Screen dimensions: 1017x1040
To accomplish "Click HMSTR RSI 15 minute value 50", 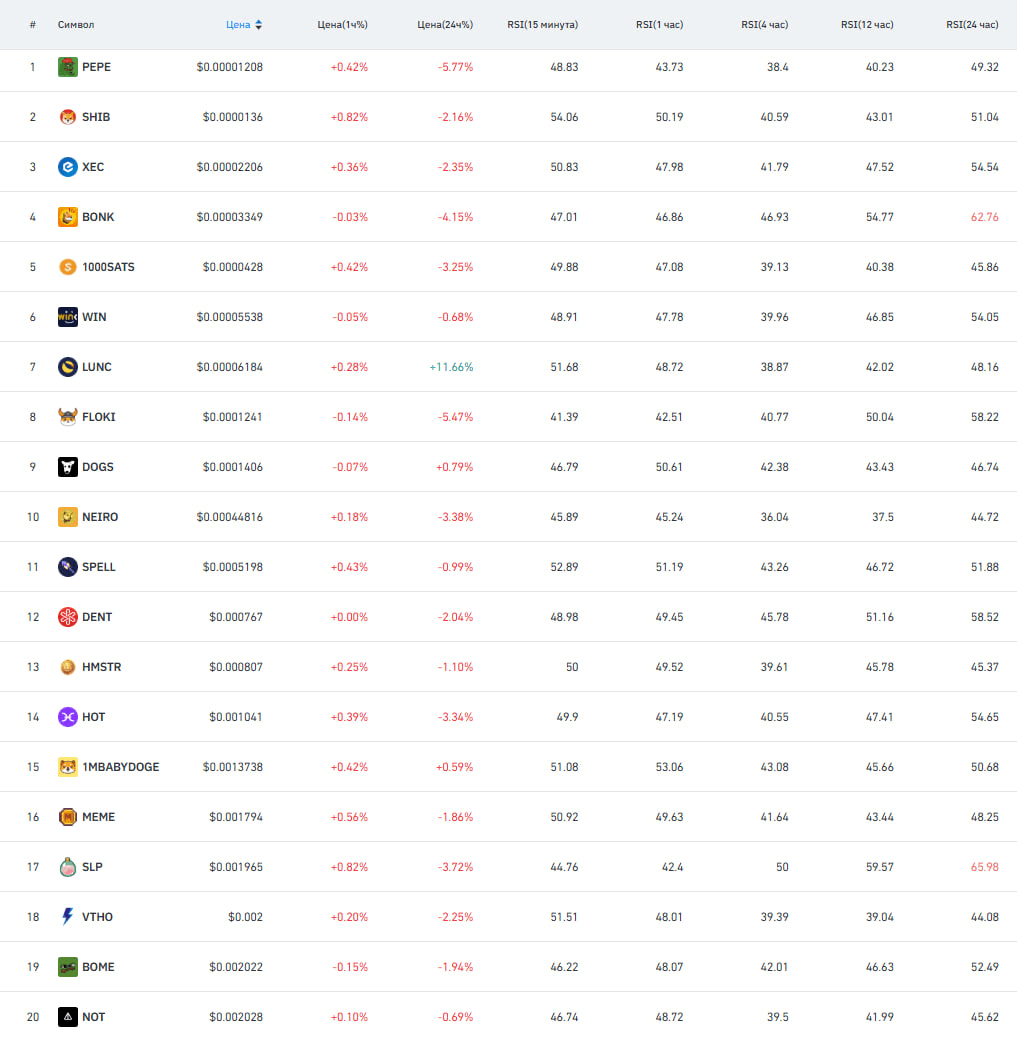I will click(x=572, y=667).
